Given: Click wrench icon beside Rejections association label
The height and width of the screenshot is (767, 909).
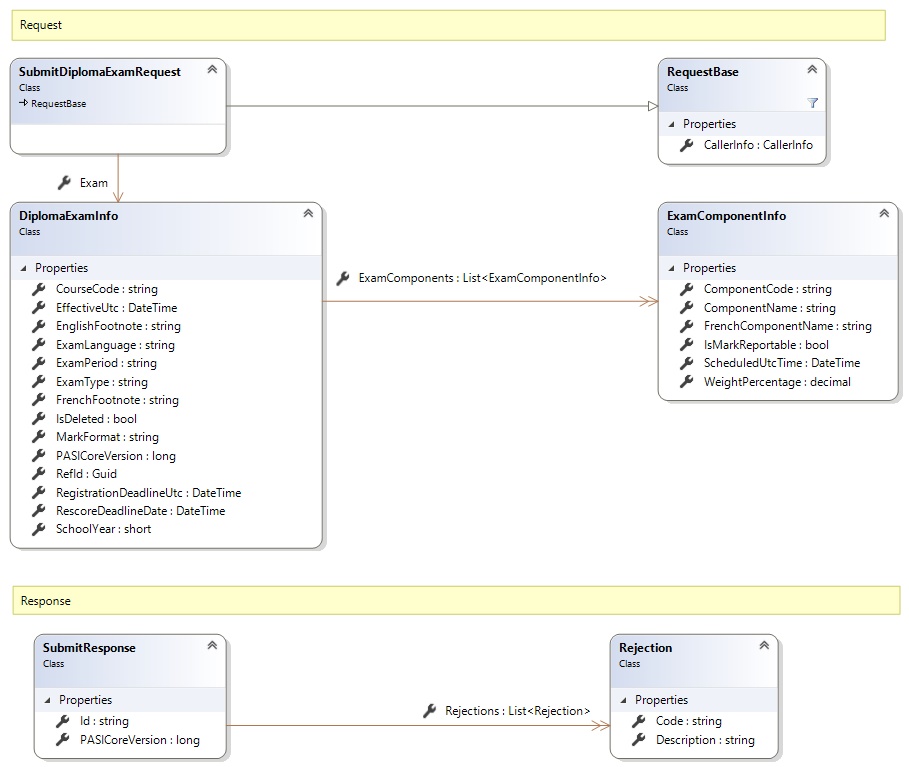Looking at the screenshot, I should (x=429, y=711).
